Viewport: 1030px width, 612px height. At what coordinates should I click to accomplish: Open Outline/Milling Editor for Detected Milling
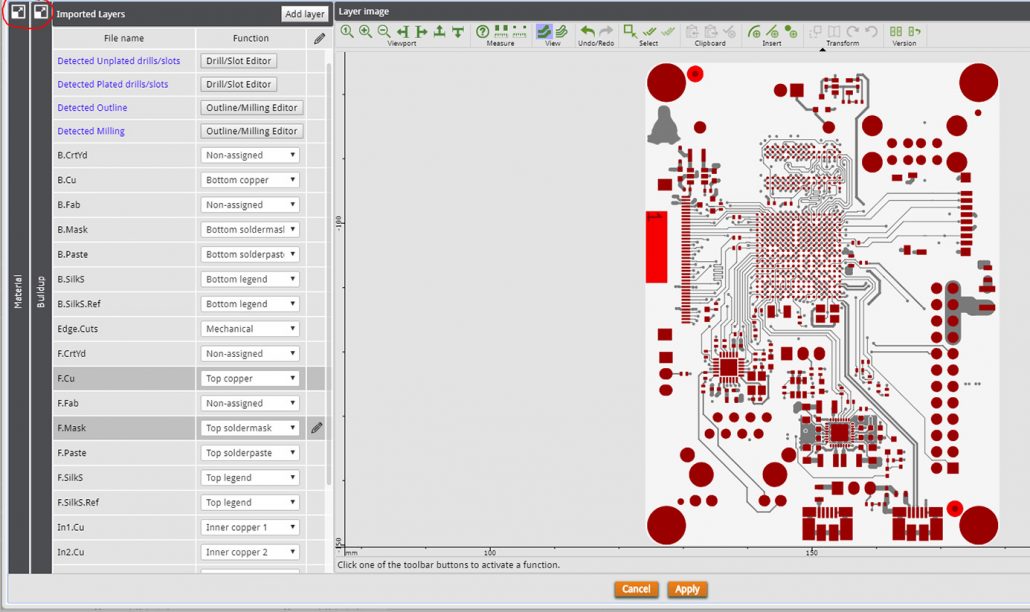[x=252, y=131]
